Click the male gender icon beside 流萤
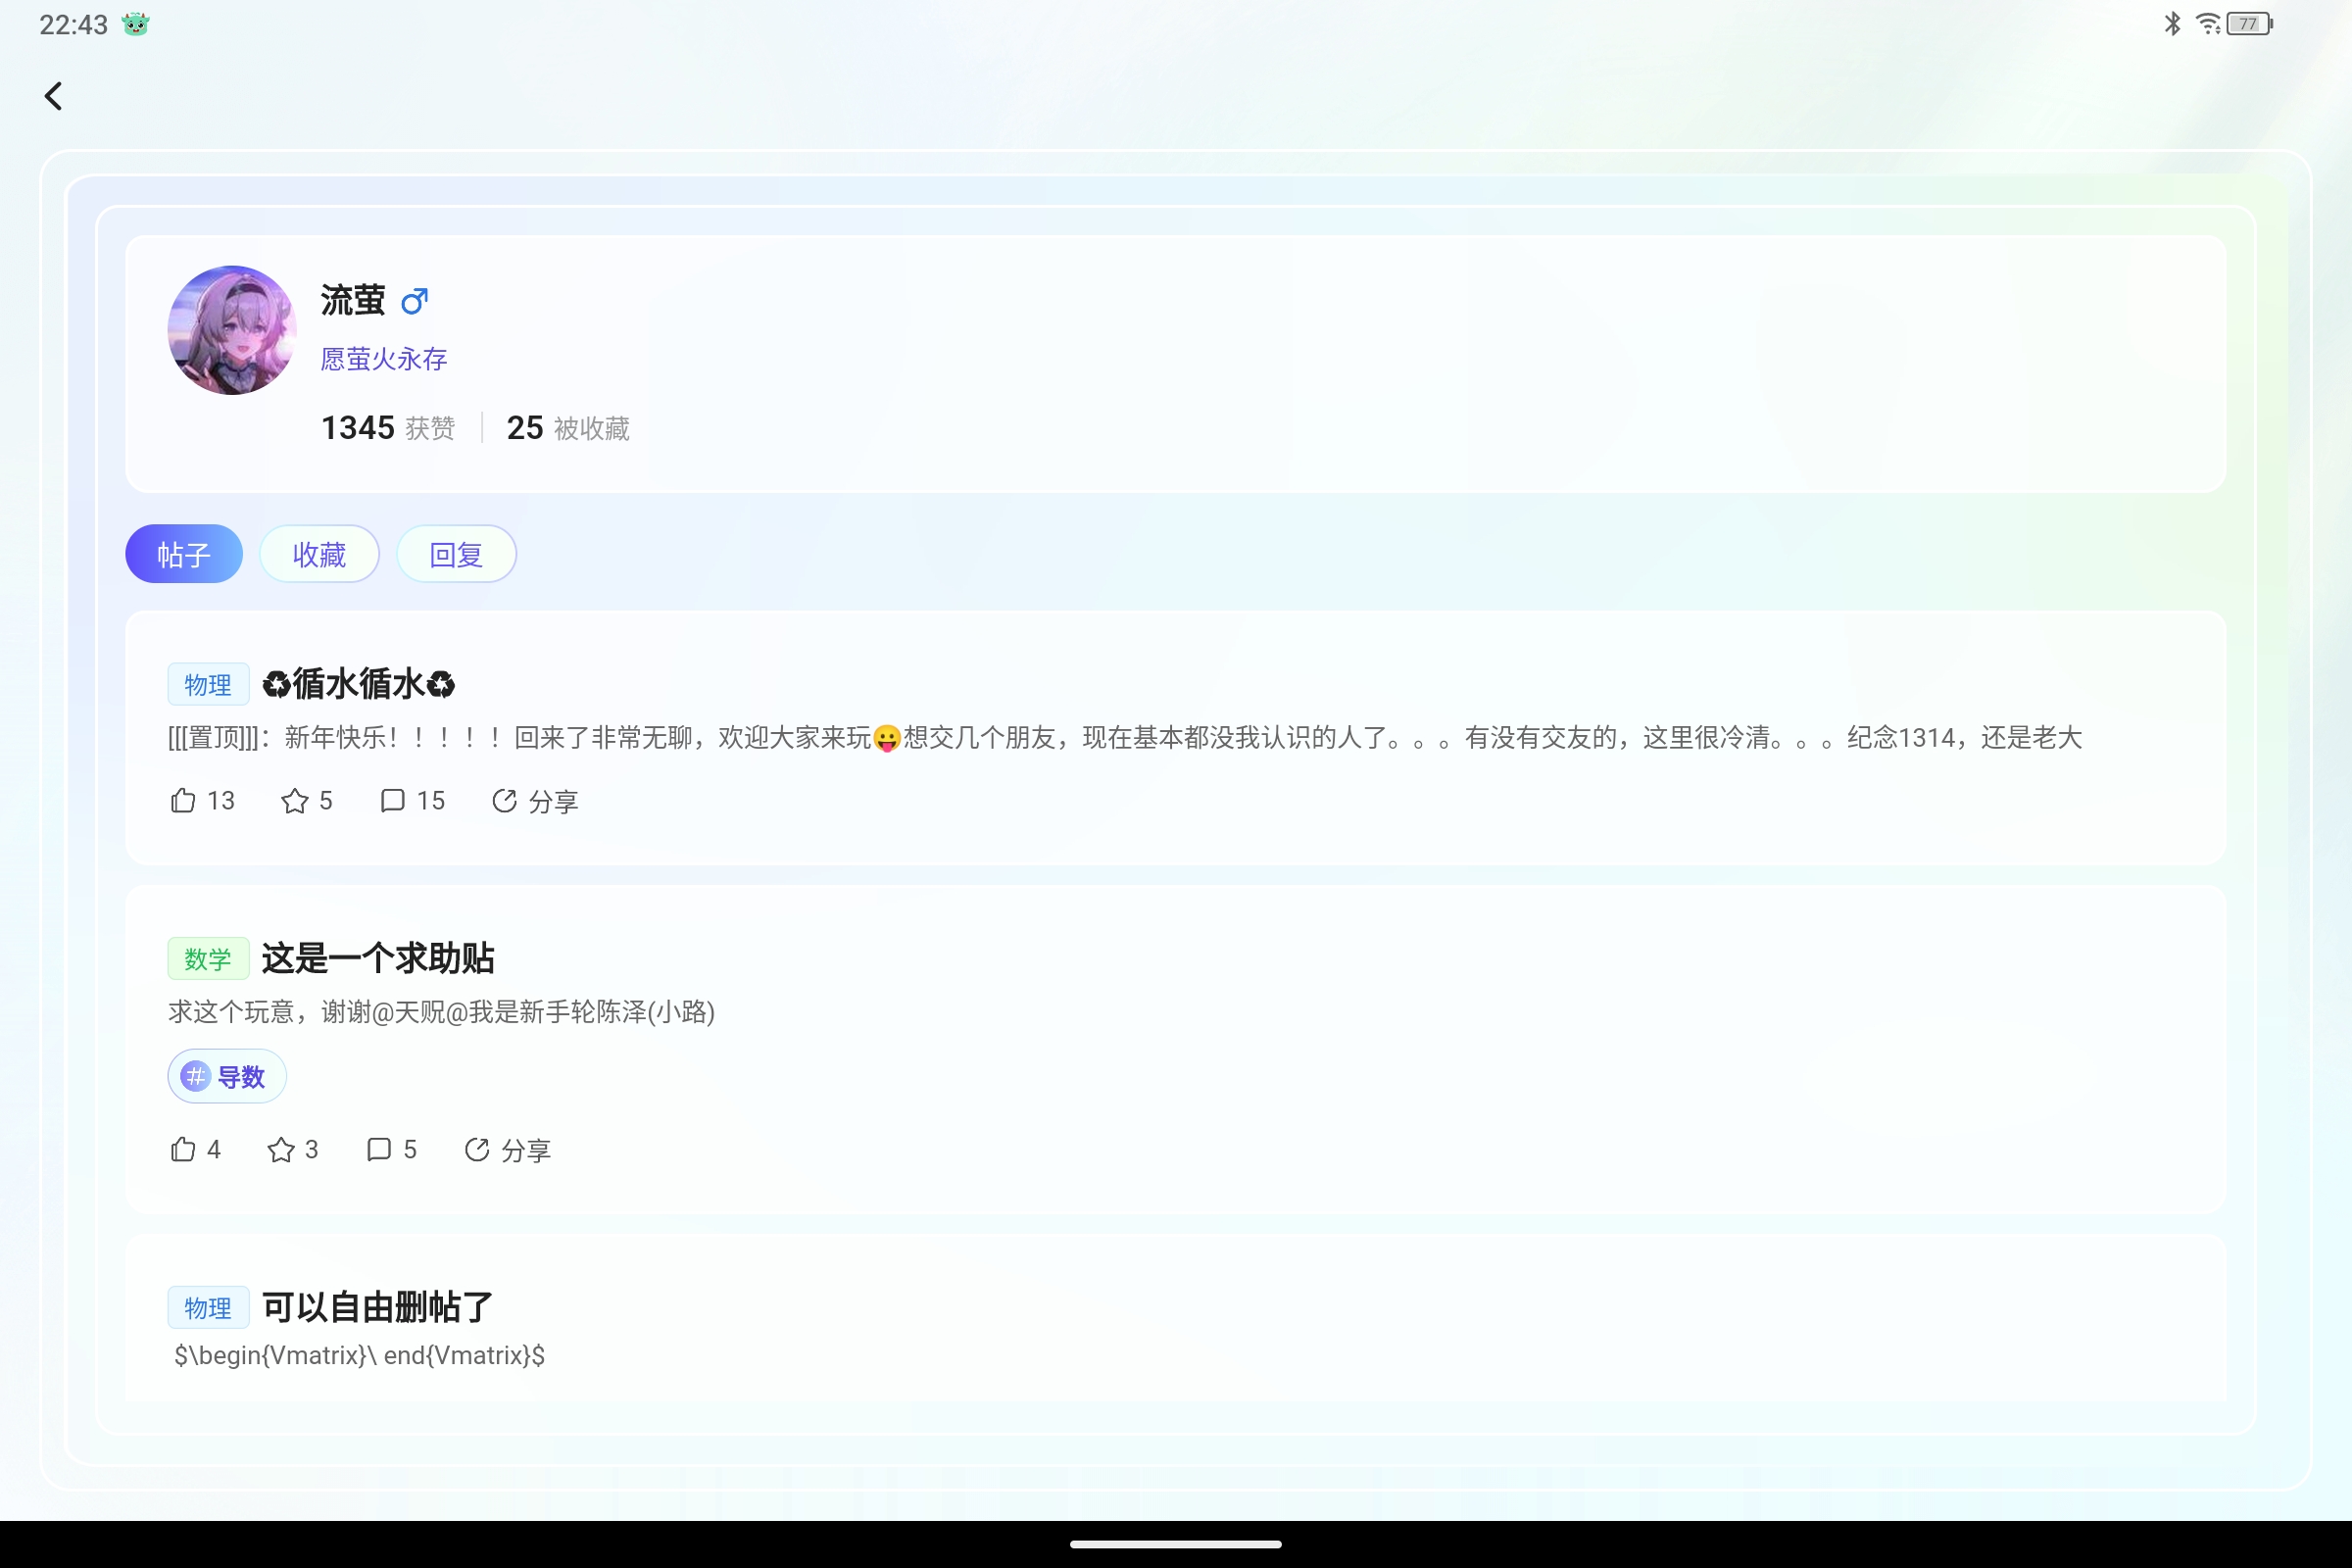 (413, 300)
